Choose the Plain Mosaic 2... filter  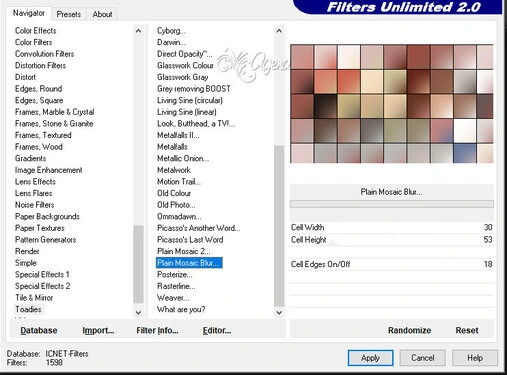pyautogui.click(x=183, y=251)
